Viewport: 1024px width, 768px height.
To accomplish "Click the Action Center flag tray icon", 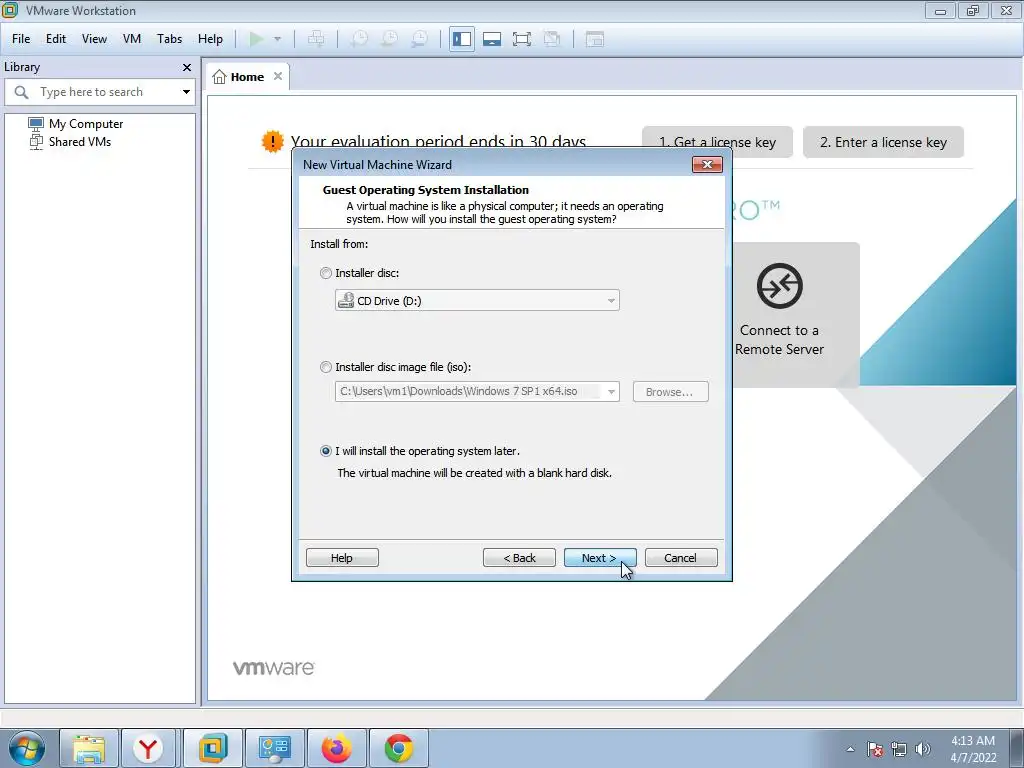I will 875,749.
